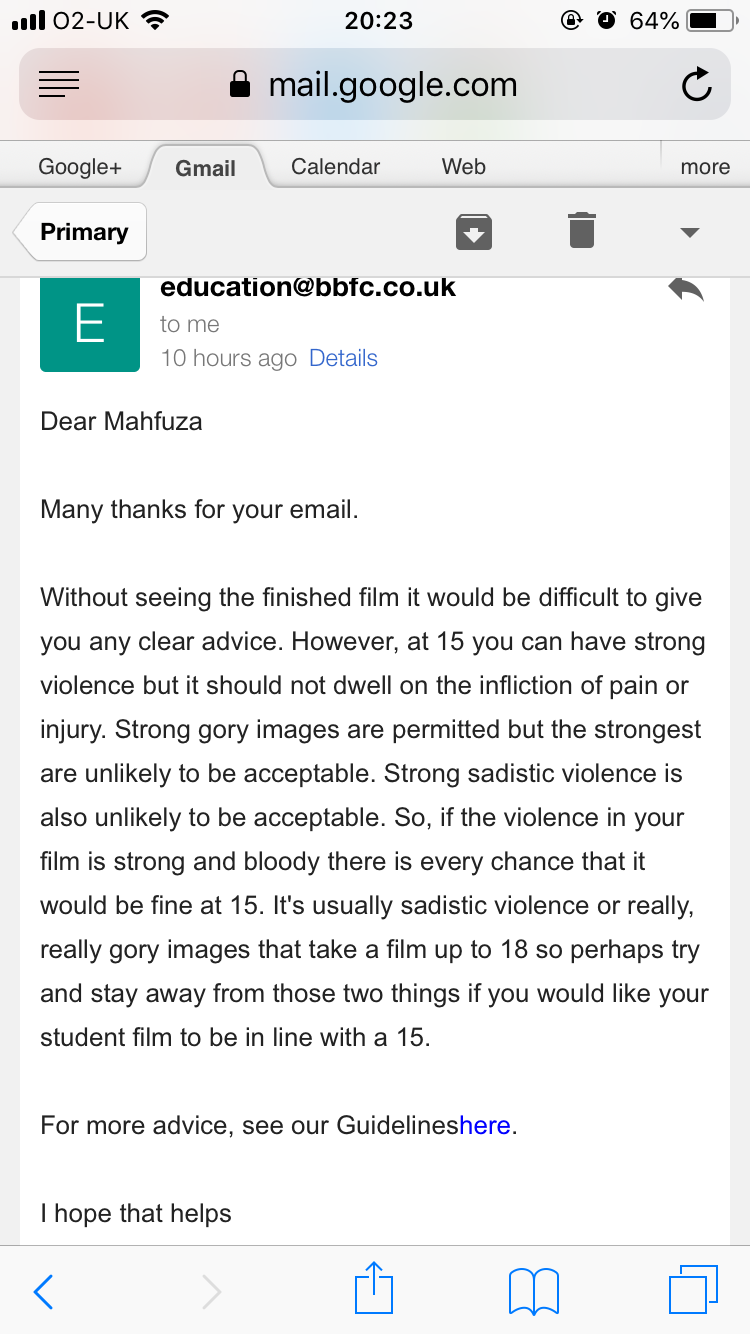Open the 'more' menu in top bar
Viewport: 750px width, 1334px height.
pos(705,167)
